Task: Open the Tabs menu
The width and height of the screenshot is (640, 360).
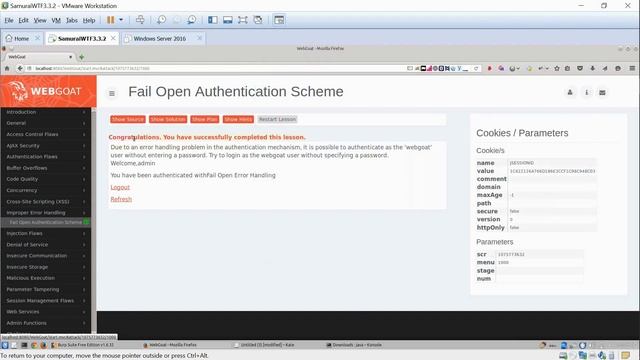Action: pos(72,20)
